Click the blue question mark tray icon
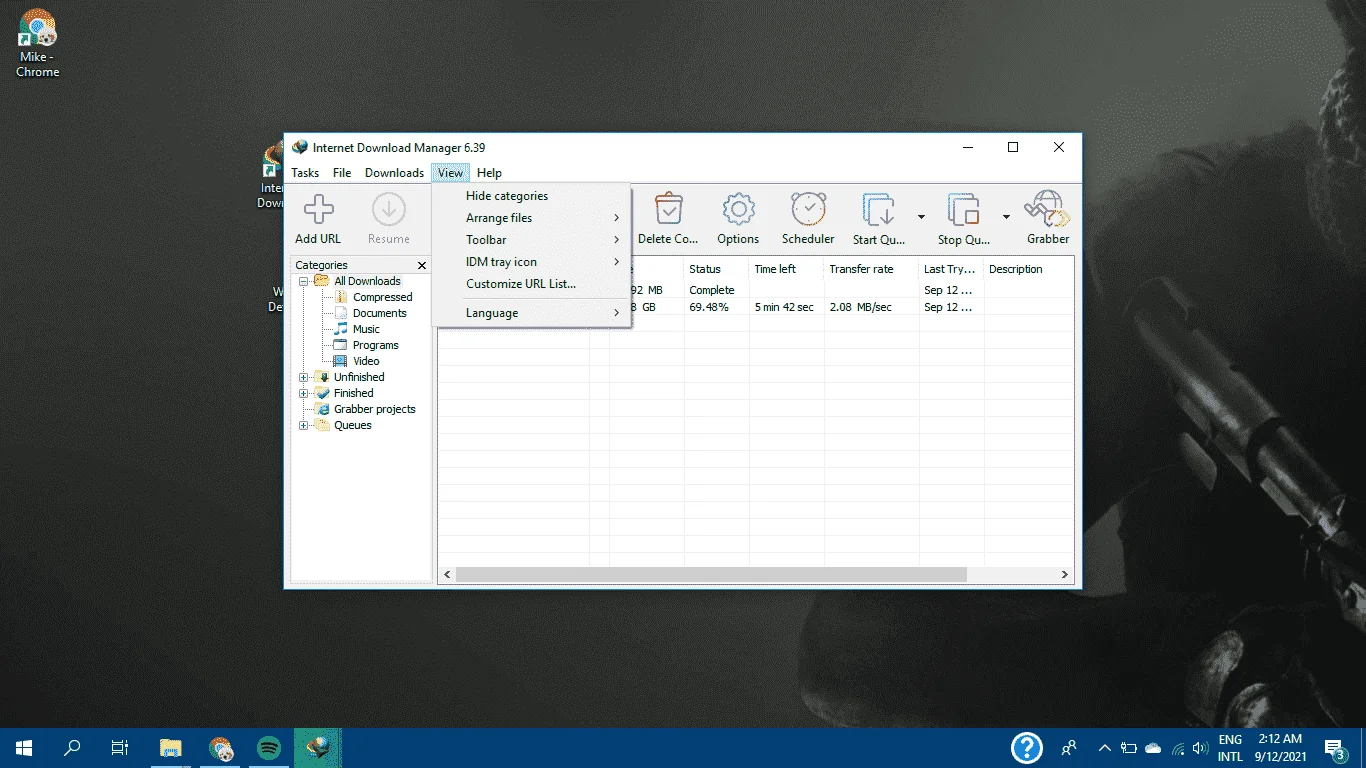This screenshot has height=768, width=1366. click(x=1027, y=747)
